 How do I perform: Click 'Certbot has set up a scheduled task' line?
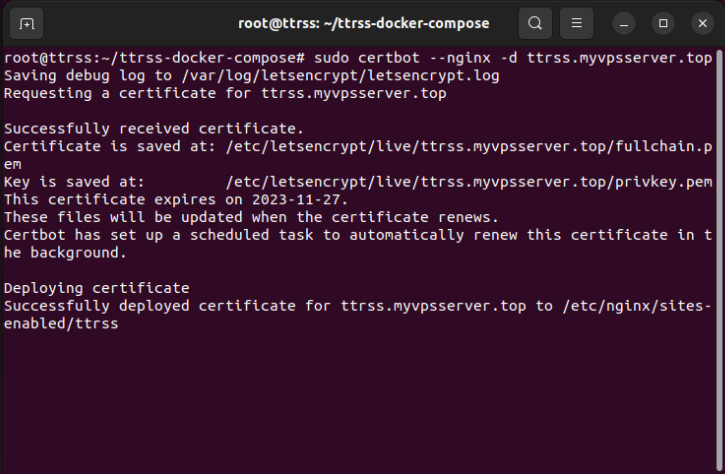pos(358,235)
